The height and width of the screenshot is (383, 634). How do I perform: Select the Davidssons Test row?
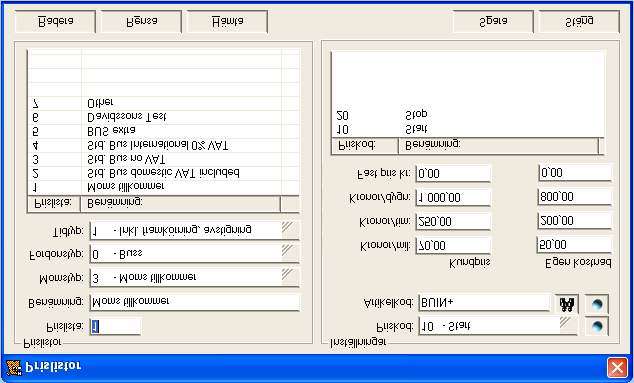point(163,117)
